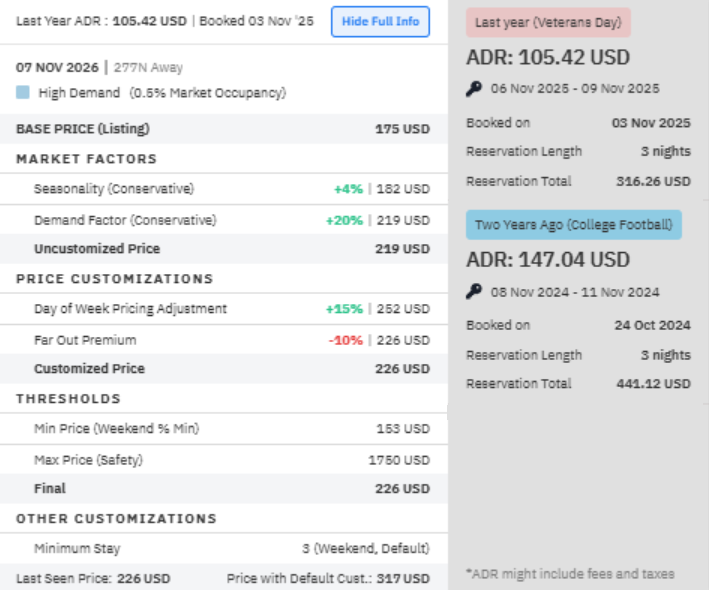This screenshot has height=590, width=709.
Task: Click the key icon beside 08 Nov 2024 dates
Action: coord(474,293)
